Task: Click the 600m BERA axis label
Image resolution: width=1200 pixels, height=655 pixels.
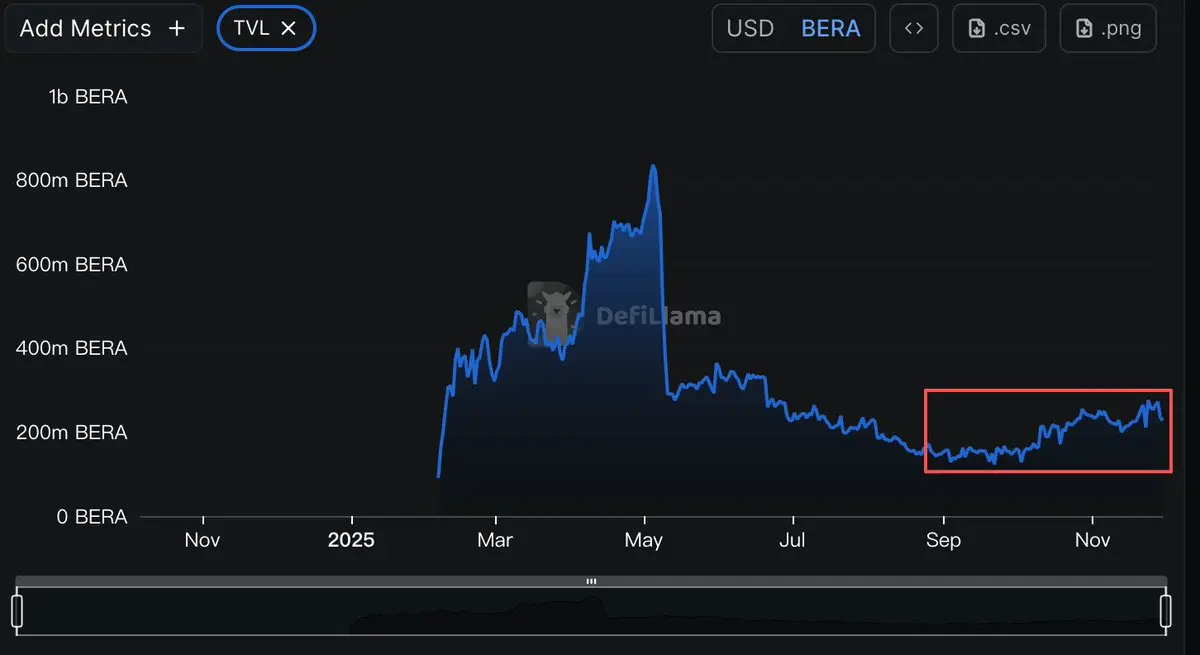Action: pos(71,265)
